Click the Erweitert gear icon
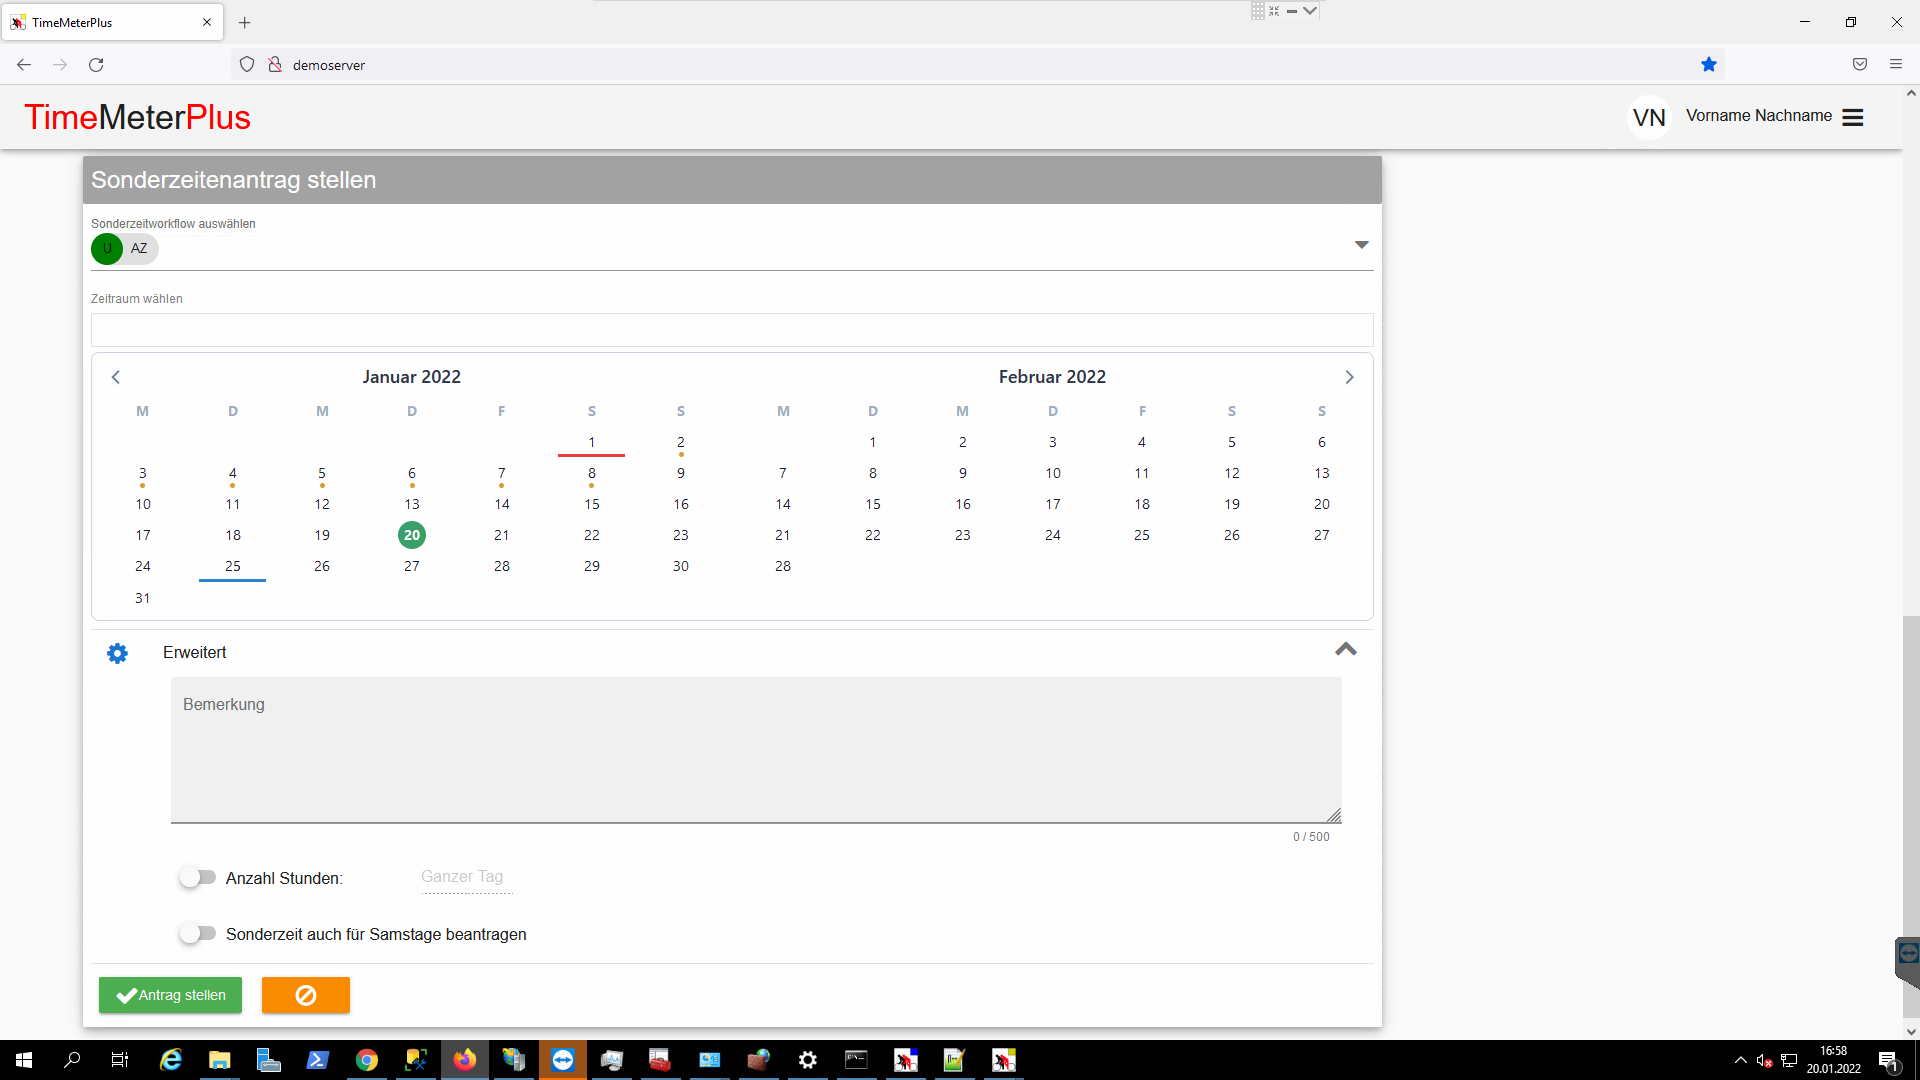The image size is (1920, 1080). pos(117,653)
